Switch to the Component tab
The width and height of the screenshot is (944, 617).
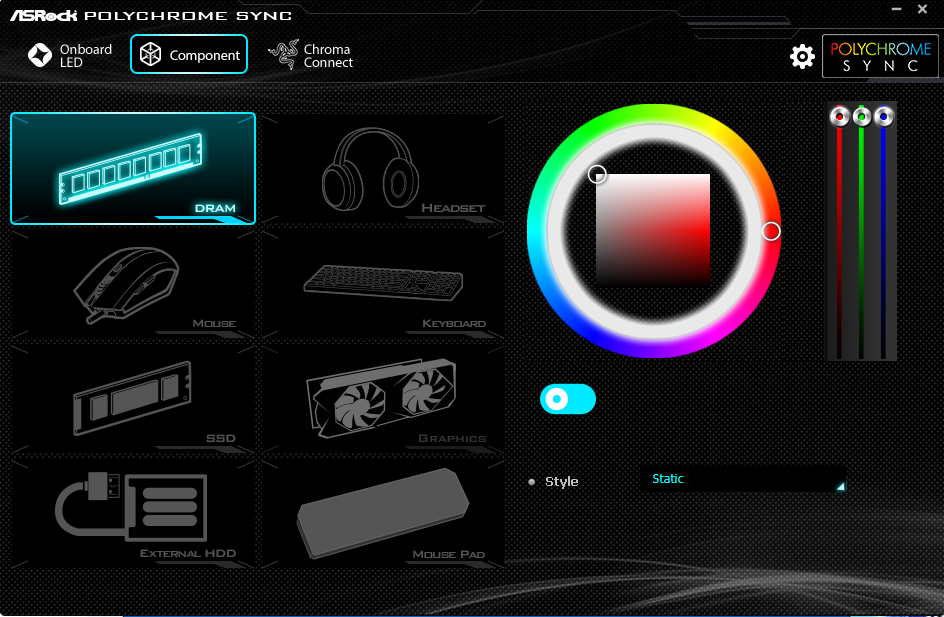(189, 54)
